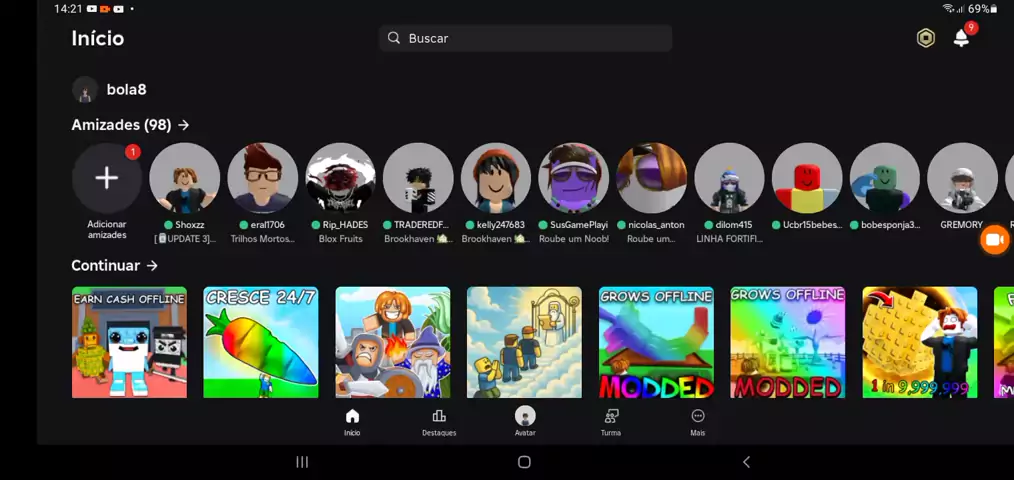The width and height of the screenshot is (1014, 480).
Task: Open friend Rip_HADES avatar
Action: coord(340,178)
